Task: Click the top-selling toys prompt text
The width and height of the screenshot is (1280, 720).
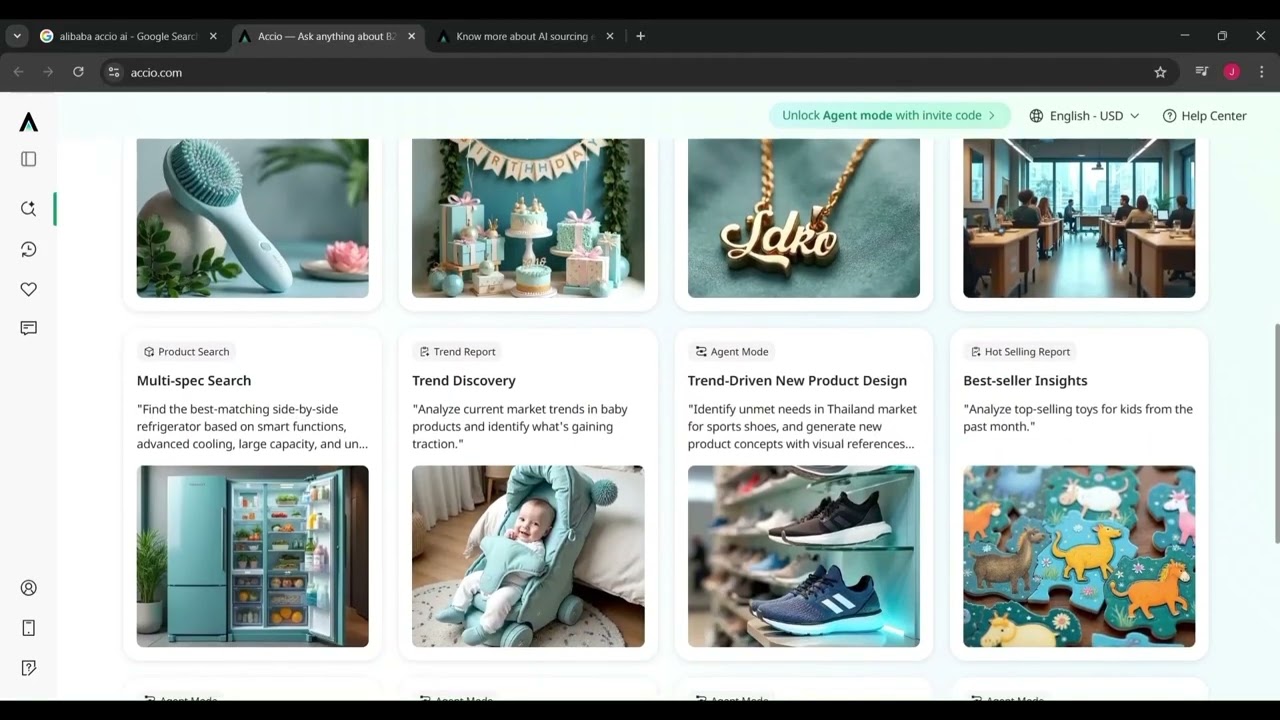Action: pyautogui.click(x=1078, y=418)
